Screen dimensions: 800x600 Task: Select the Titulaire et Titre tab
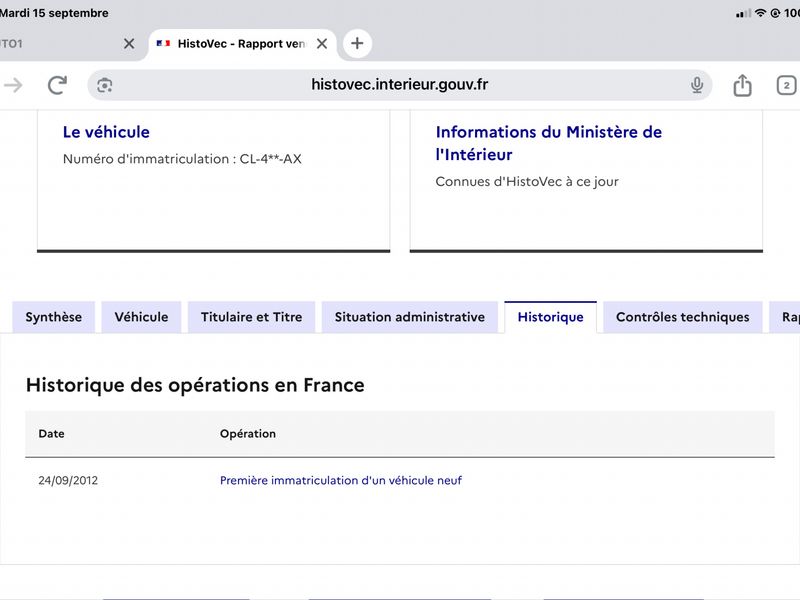point(252,317)
